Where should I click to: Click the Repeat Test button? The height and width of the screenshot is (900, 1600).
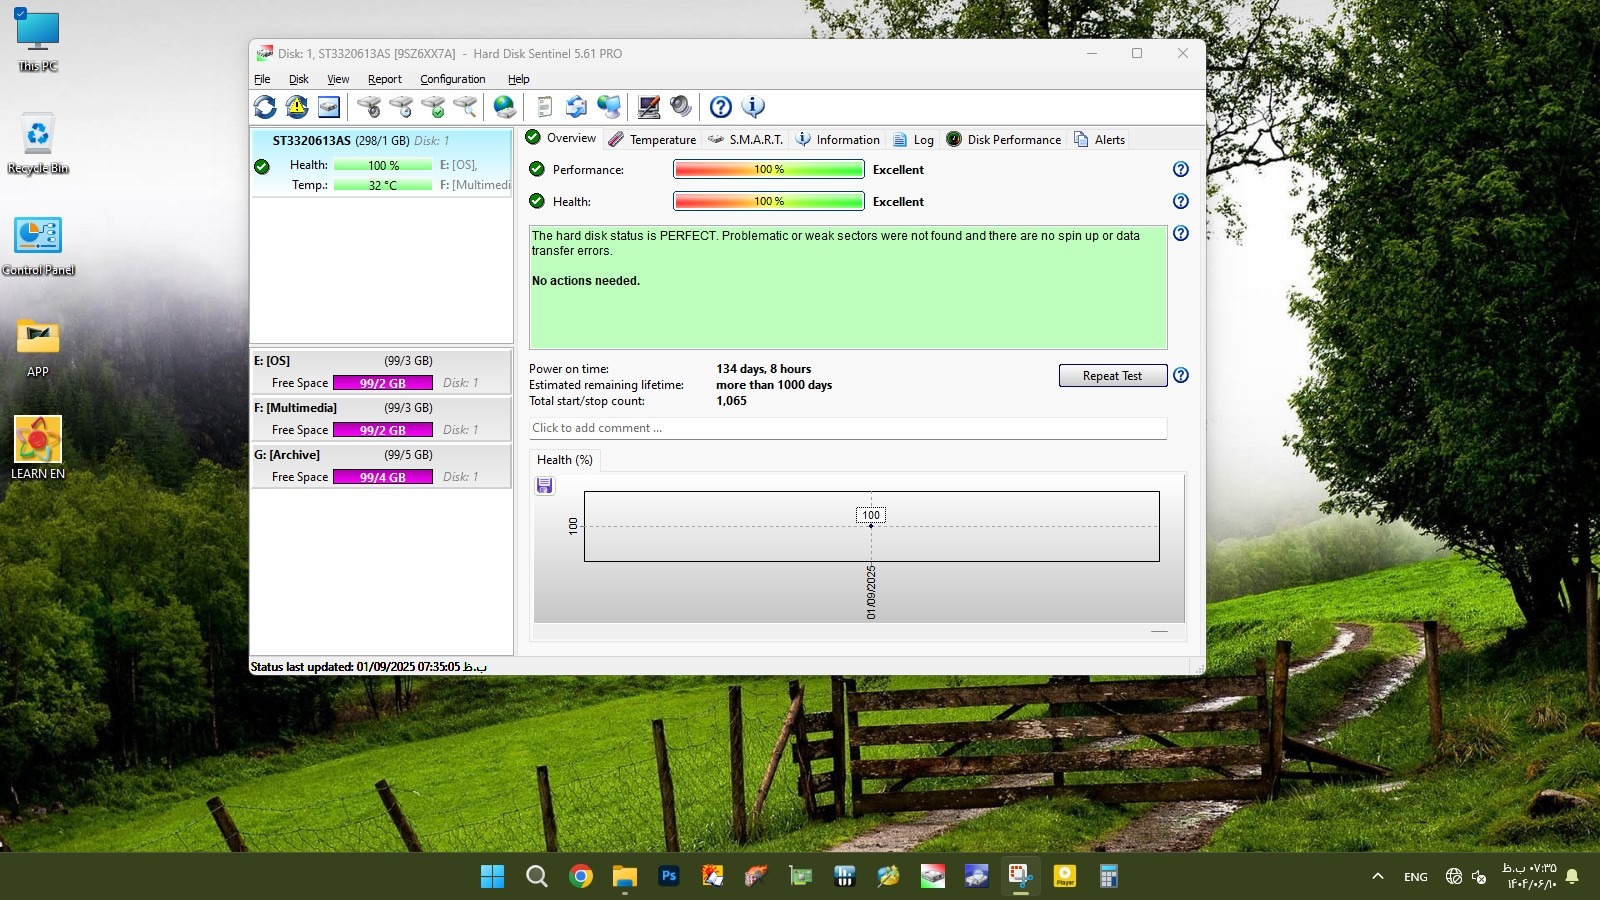pos(1112,376)
